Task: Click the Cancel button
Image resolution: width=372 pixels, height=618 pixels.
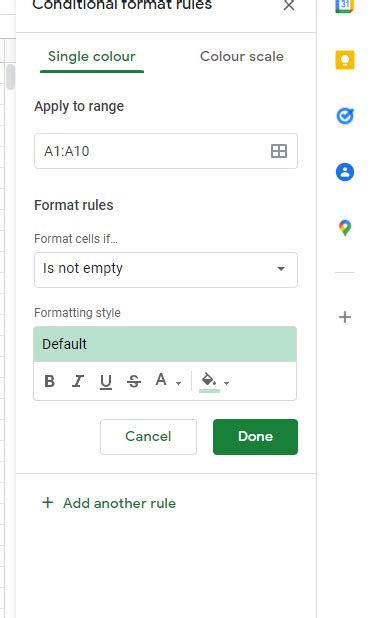Action: point(148,437)
